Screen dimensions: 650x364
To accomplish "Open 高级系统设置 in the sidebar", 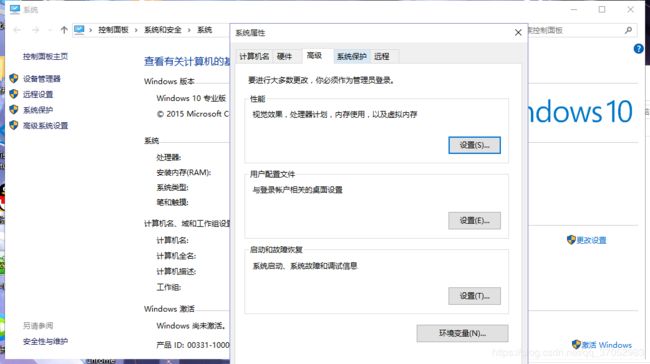I will (45, 126).
